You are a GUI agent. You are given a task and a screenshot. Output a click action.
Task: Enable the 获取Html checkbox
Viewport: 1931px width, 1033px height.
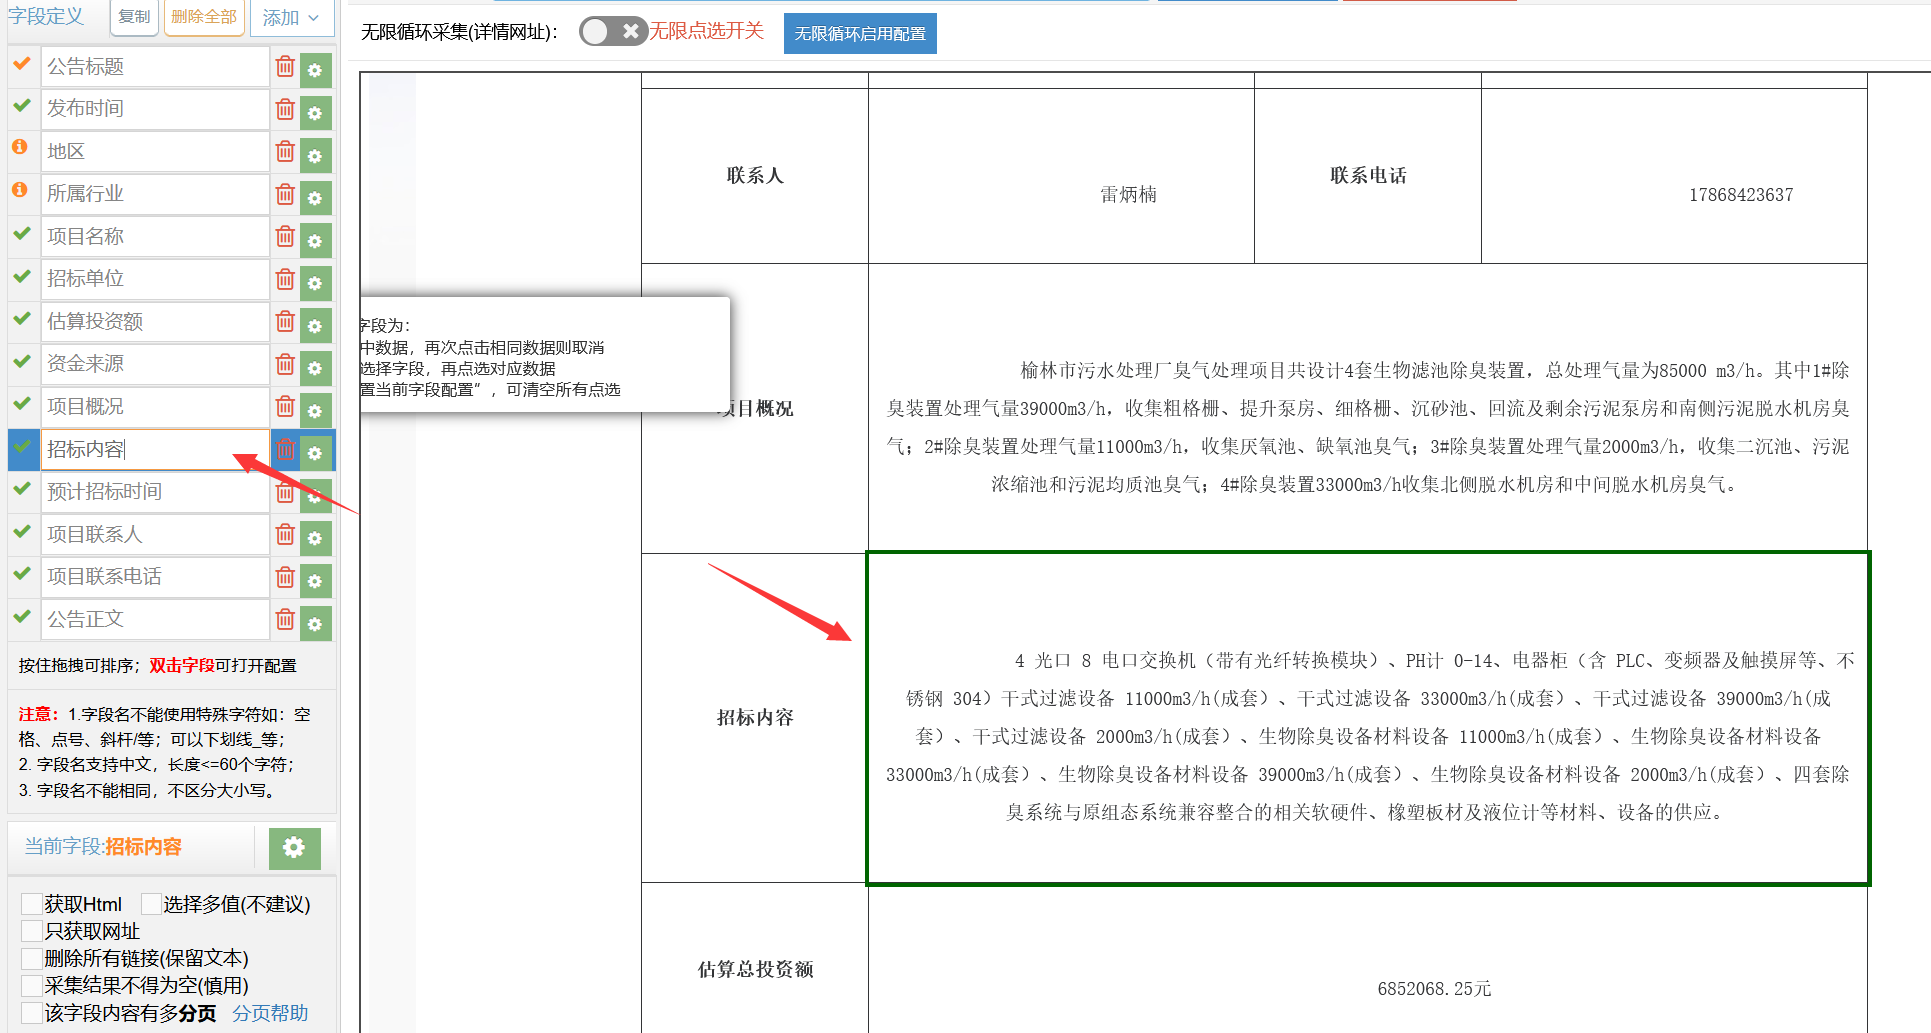(32, 904)
